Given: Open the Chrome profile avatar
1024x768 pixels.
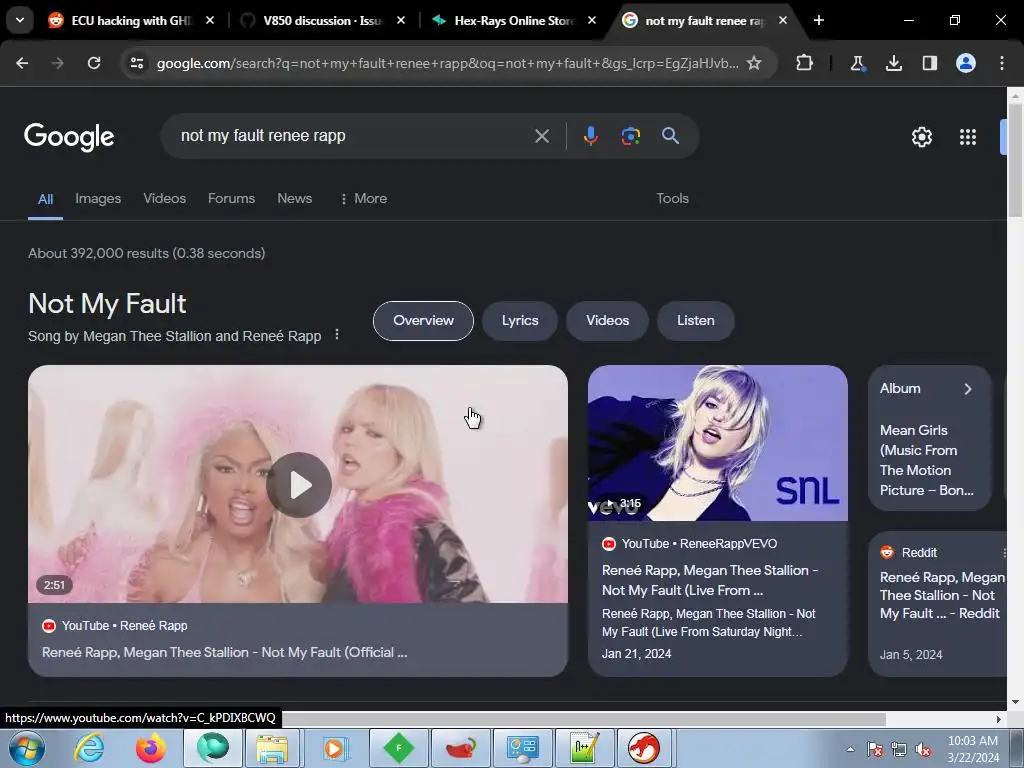Looking at the screenshot, I should click(966, 63).
